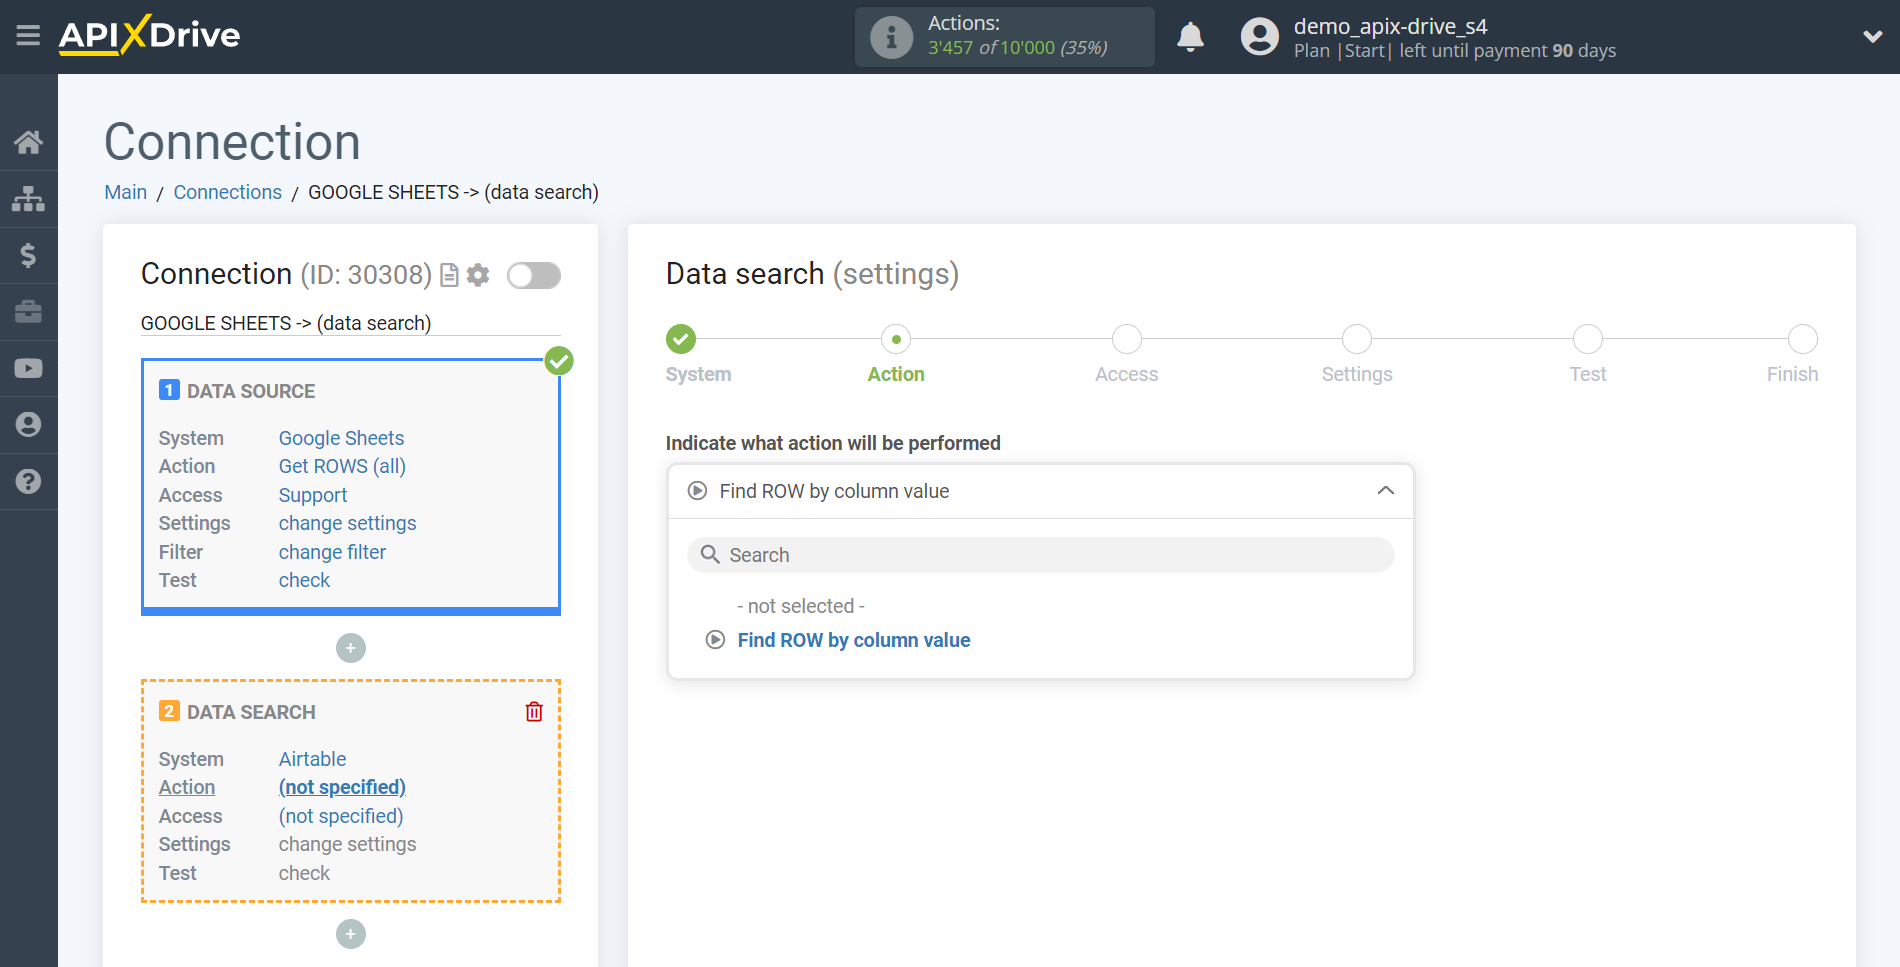Toggle the connection on/off switch
Viewport: 1900px width, 967px height.
(x=534, y=275)
